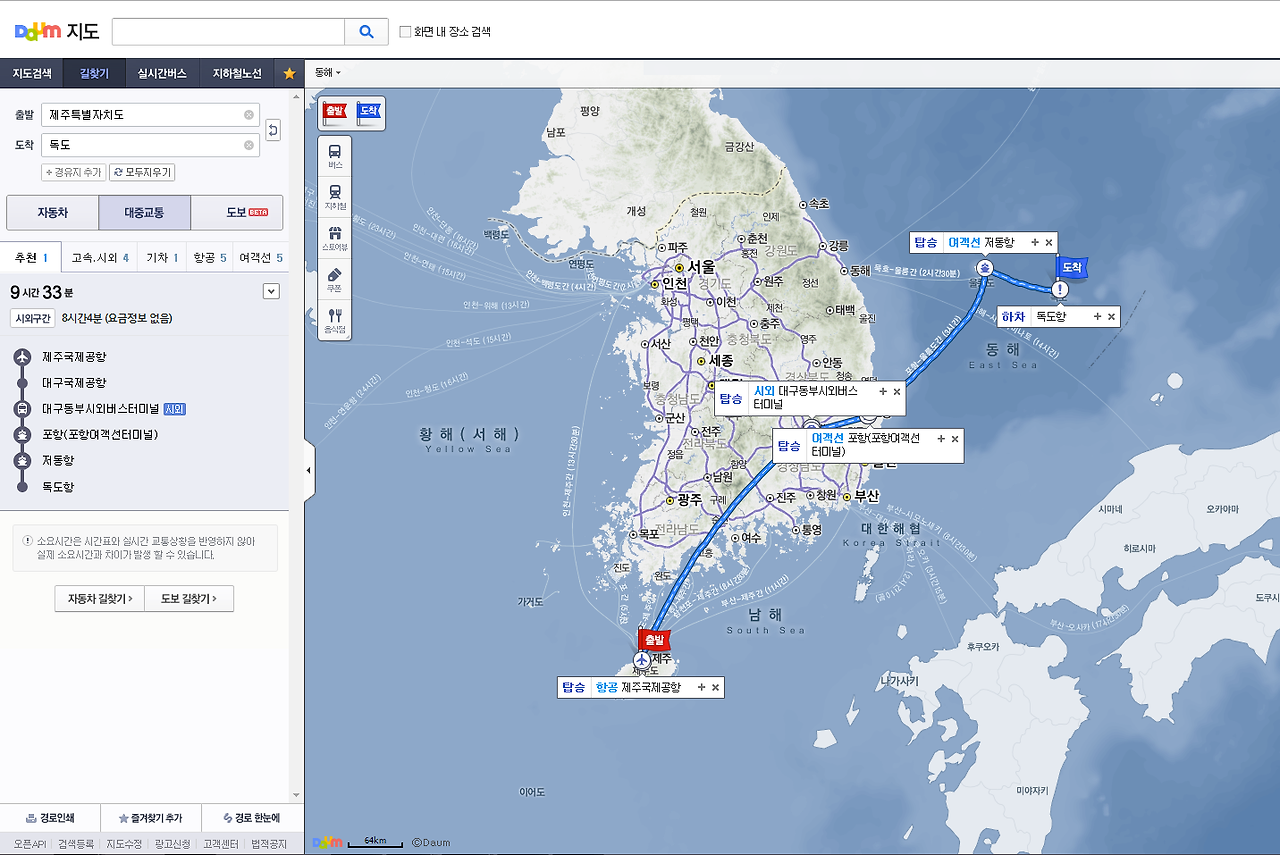The height and width of the screenshot is (855, 1280).
Task: Open 스토어뷰 from map toolbar
Action: (x=334, y=238)
